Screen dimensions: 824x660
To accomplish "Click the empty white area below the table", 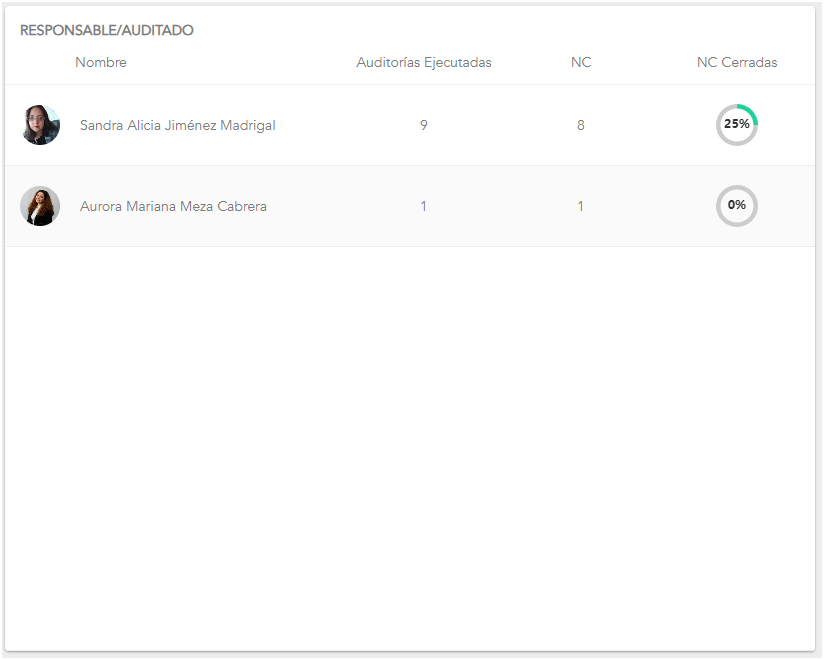I will click(410, 450).
